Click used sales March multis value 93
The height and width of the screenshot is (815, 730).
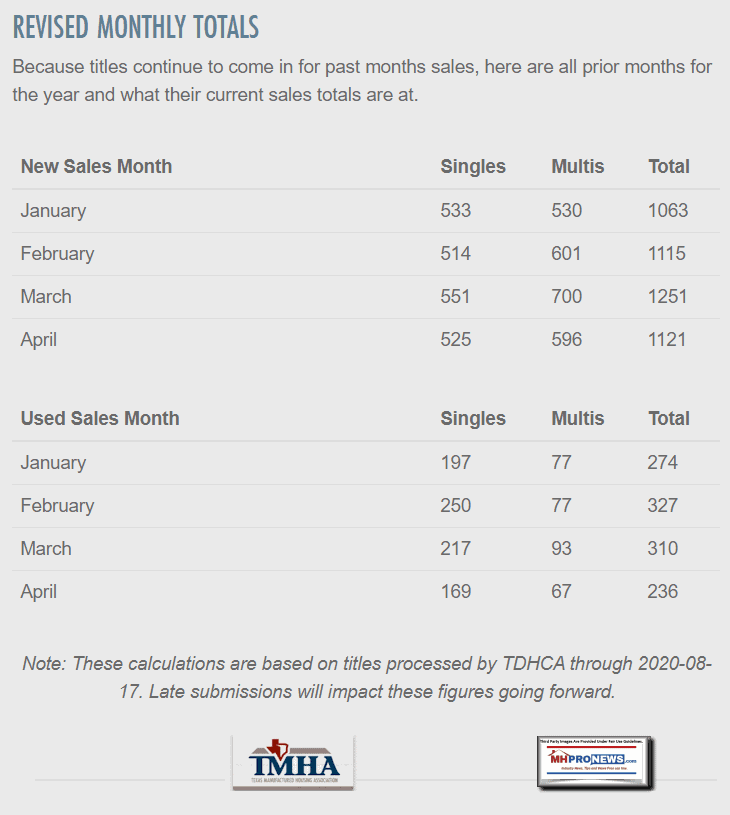(x=562, y=549)
